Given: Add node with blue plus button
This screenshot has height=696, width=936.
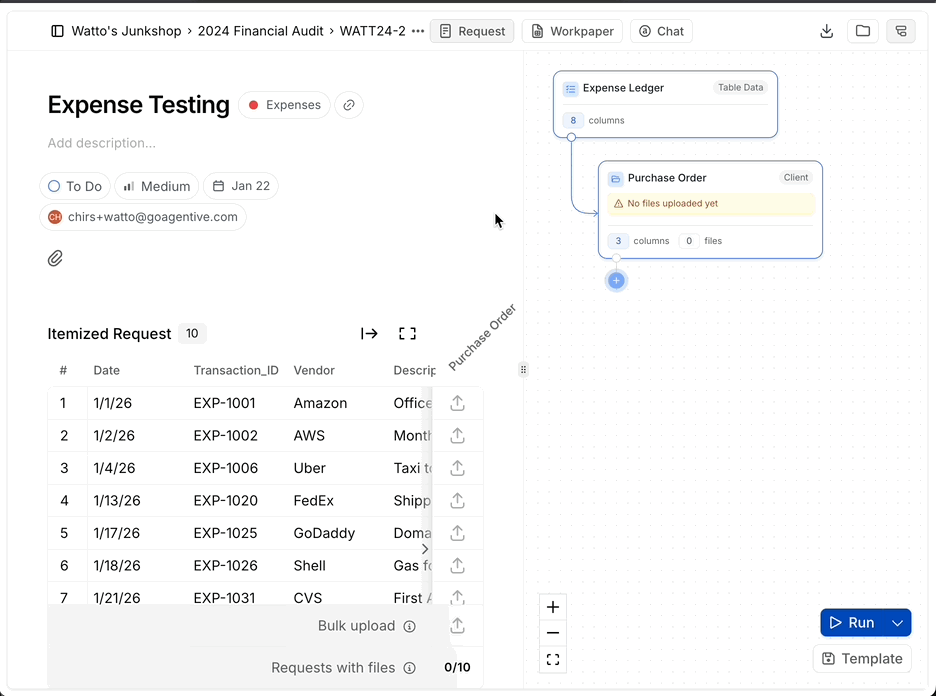Looking at the screenshot, I should [616, 281].
